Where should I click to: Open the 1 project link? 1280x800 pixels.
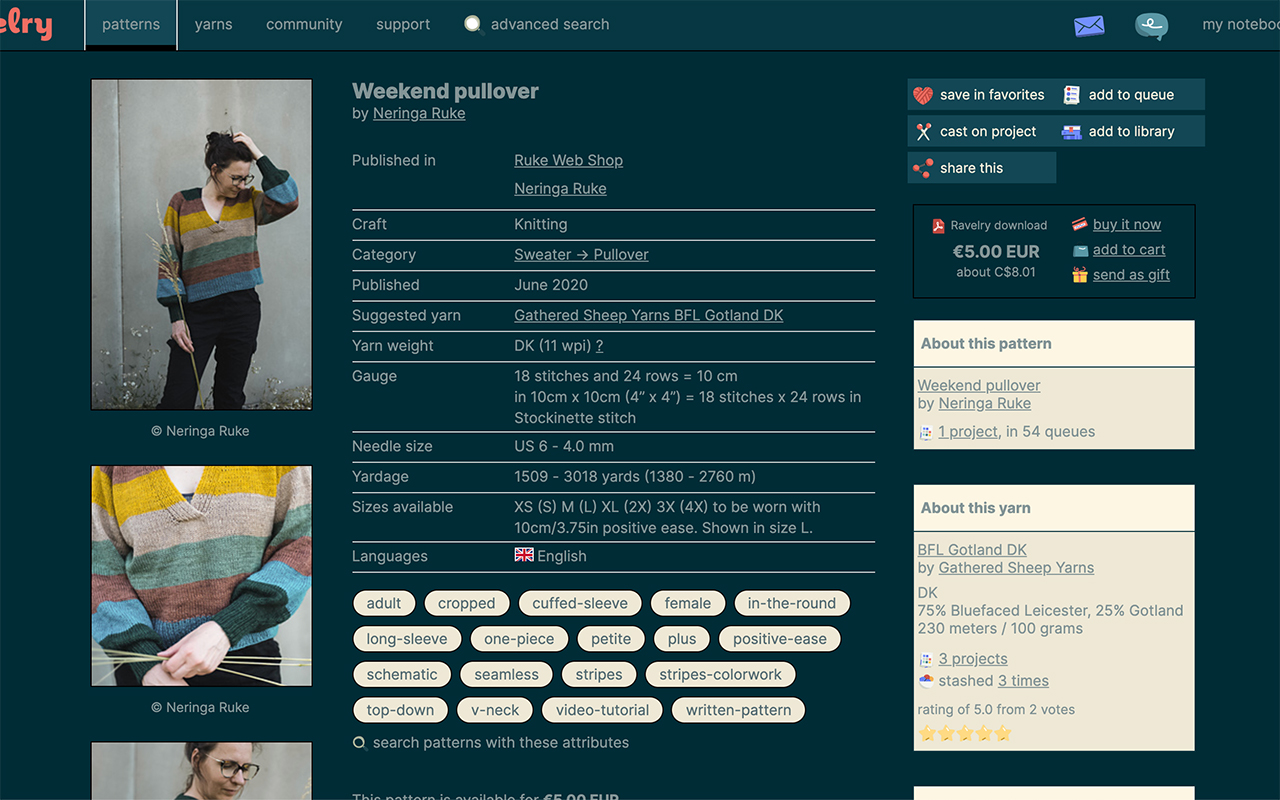click(968, 431)
